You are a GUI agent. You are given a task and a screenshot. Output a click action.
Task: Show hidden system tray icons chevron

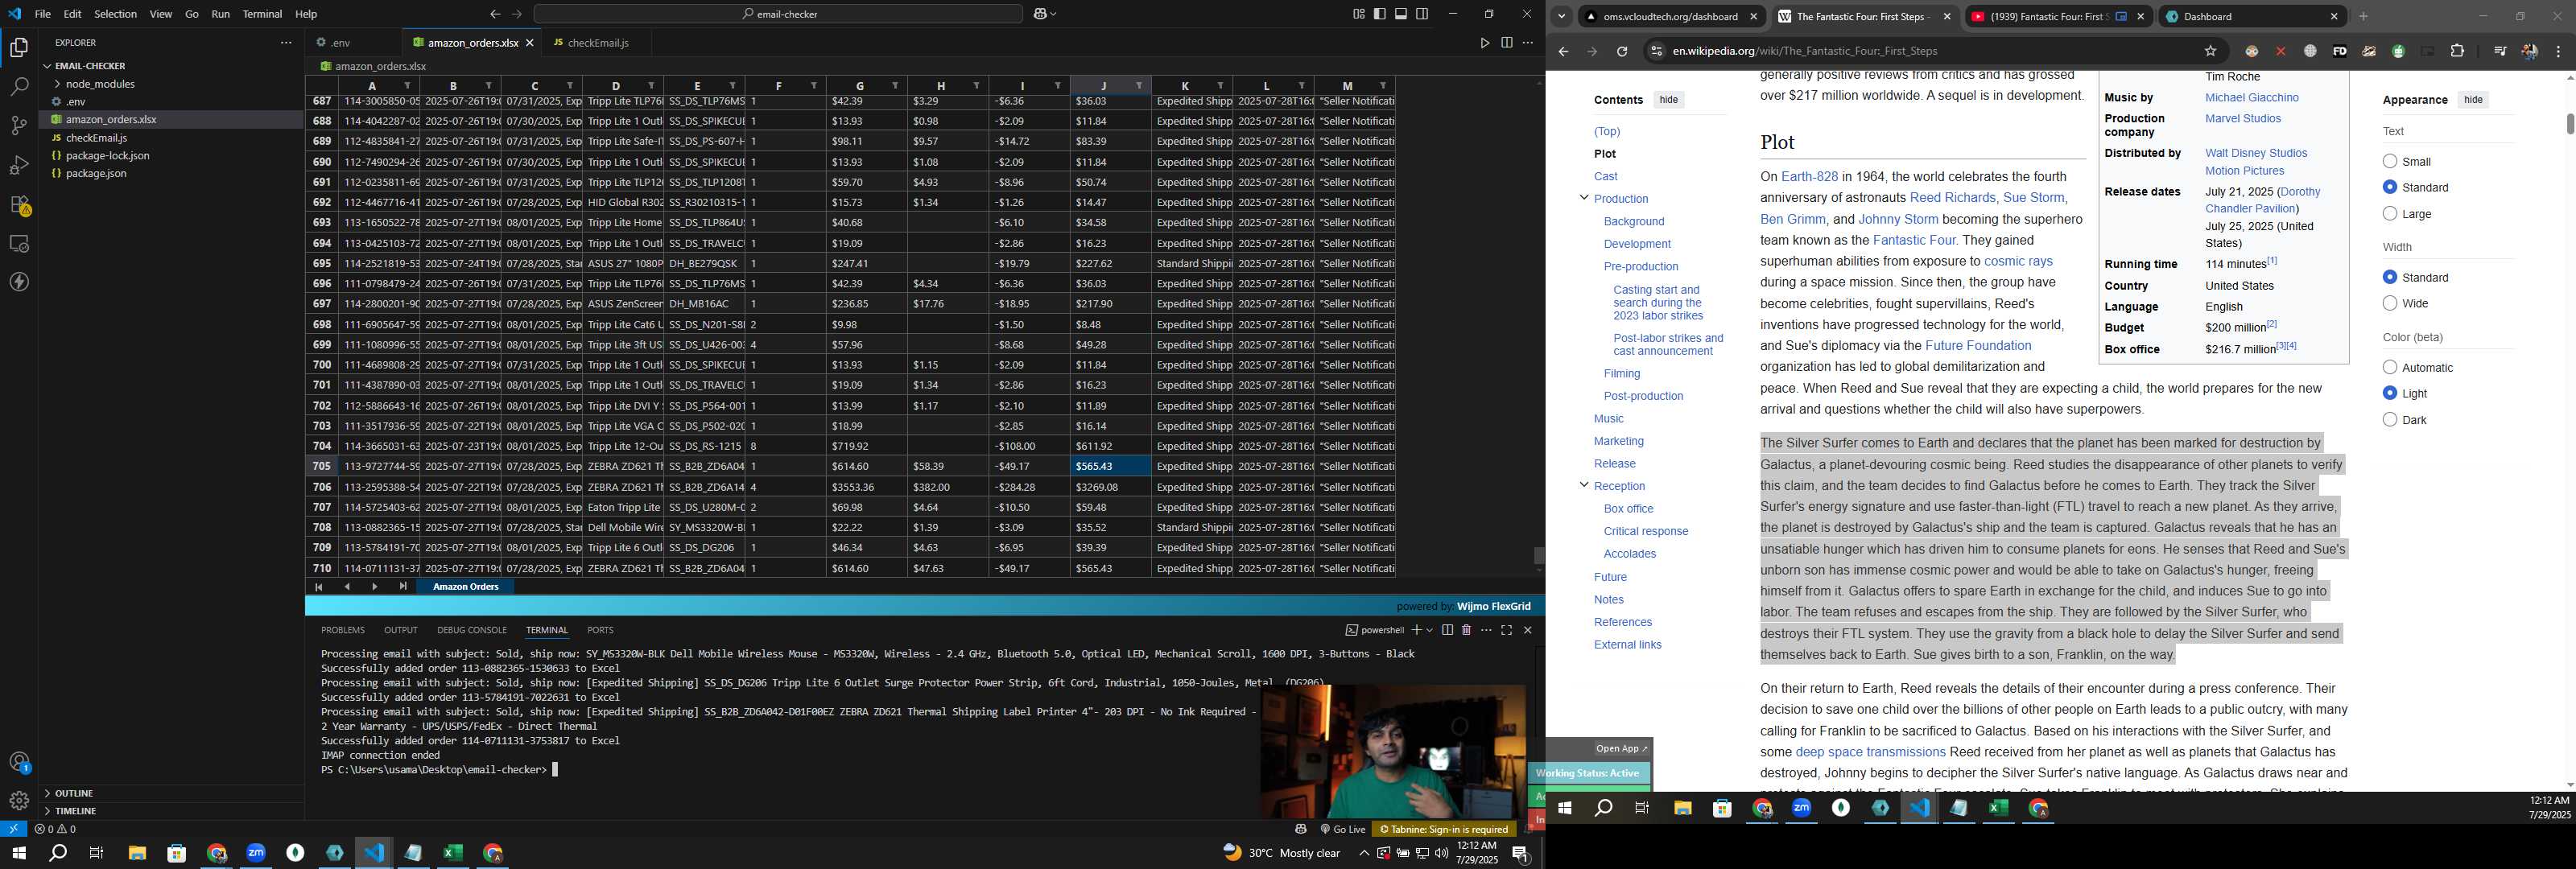coord(1363,853)
